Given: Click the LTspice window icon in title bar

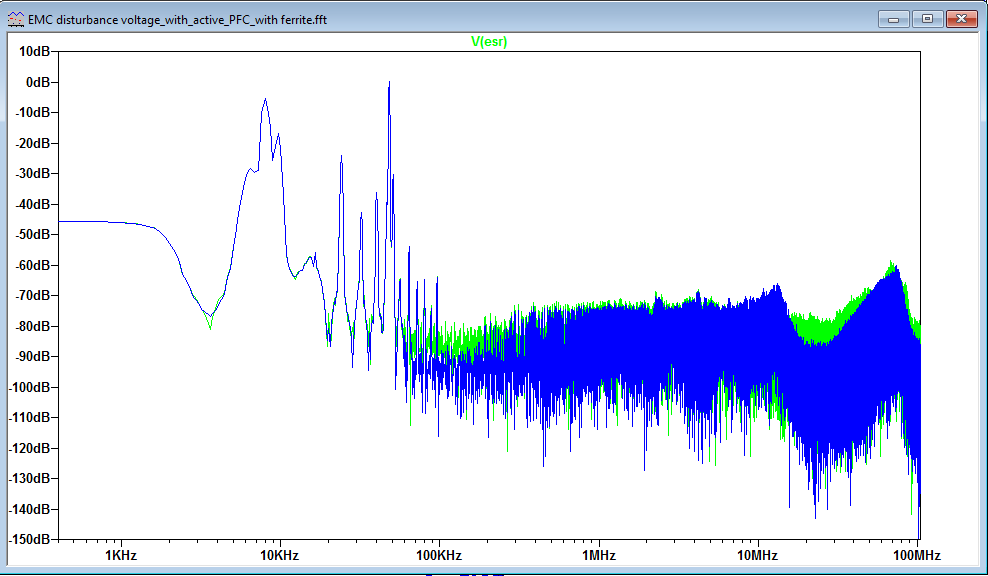Looking at the screenshot, I should [x=16, y=20].
